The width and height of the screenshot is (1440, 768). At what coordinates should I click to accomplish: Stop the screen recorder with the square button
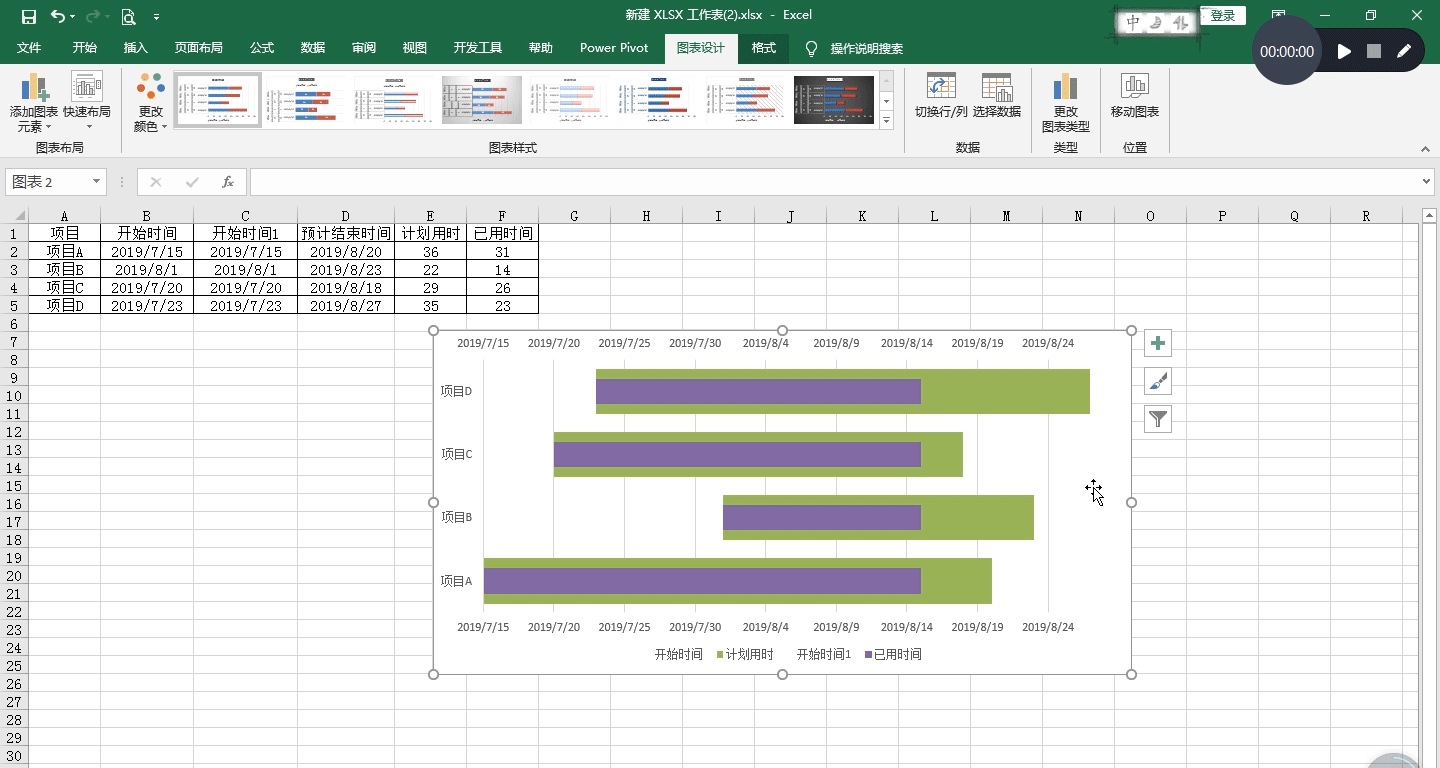pyautogui.click(x=1374, y=51)
